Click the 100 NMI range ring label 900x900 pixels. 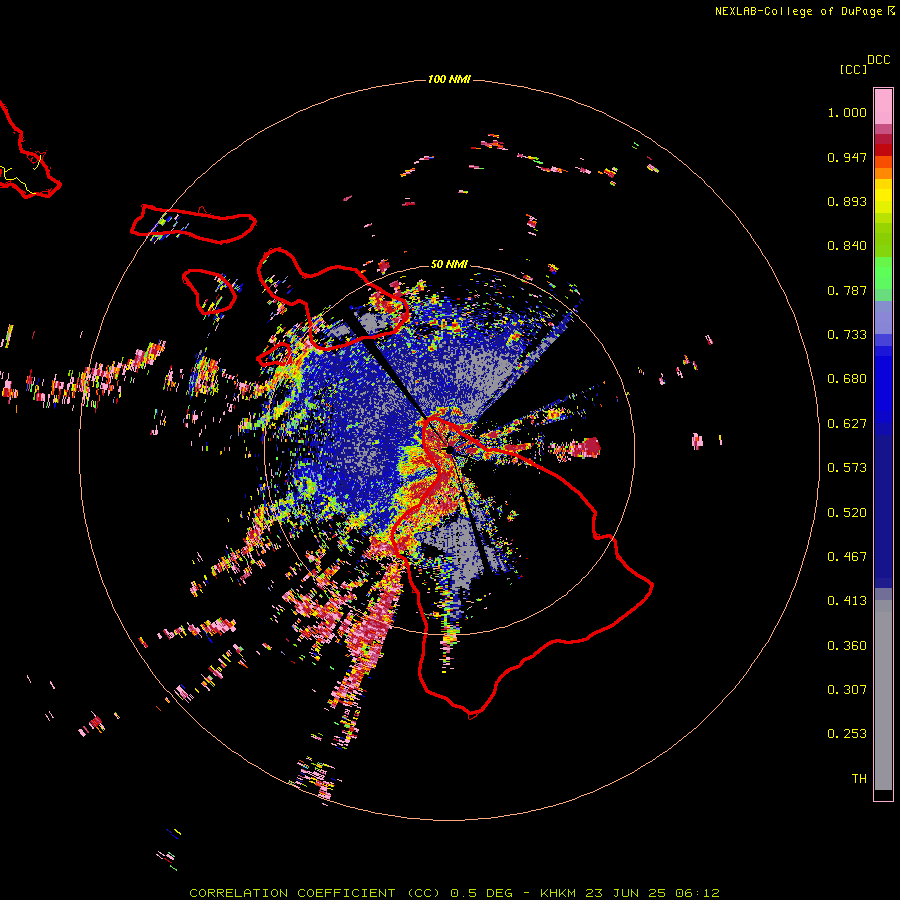point(449,79)
